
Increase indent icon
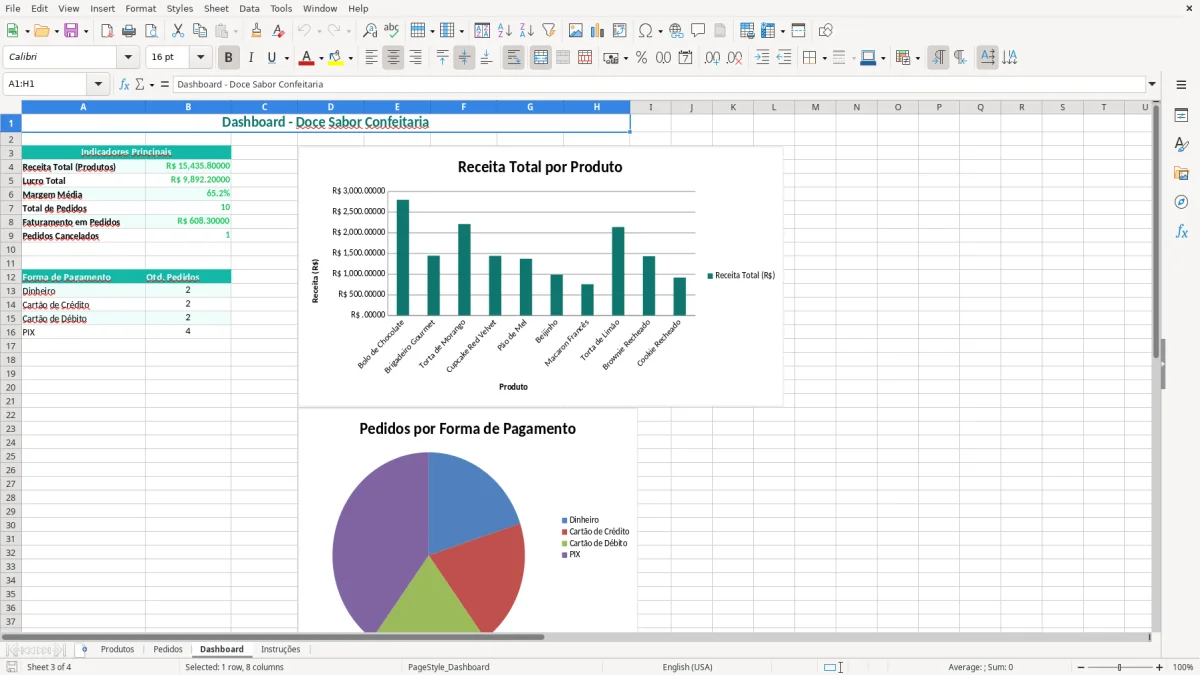762,58
